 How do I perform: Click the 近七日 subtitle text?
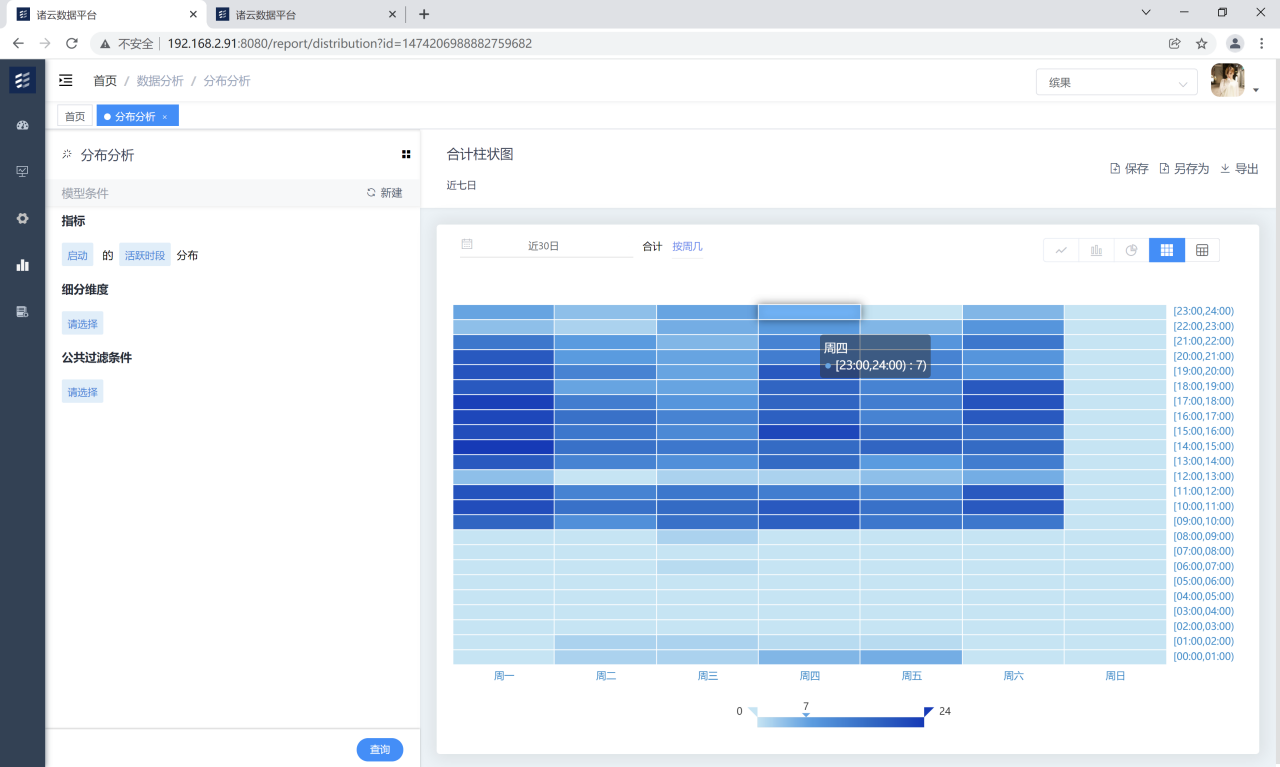pos(462,186)
